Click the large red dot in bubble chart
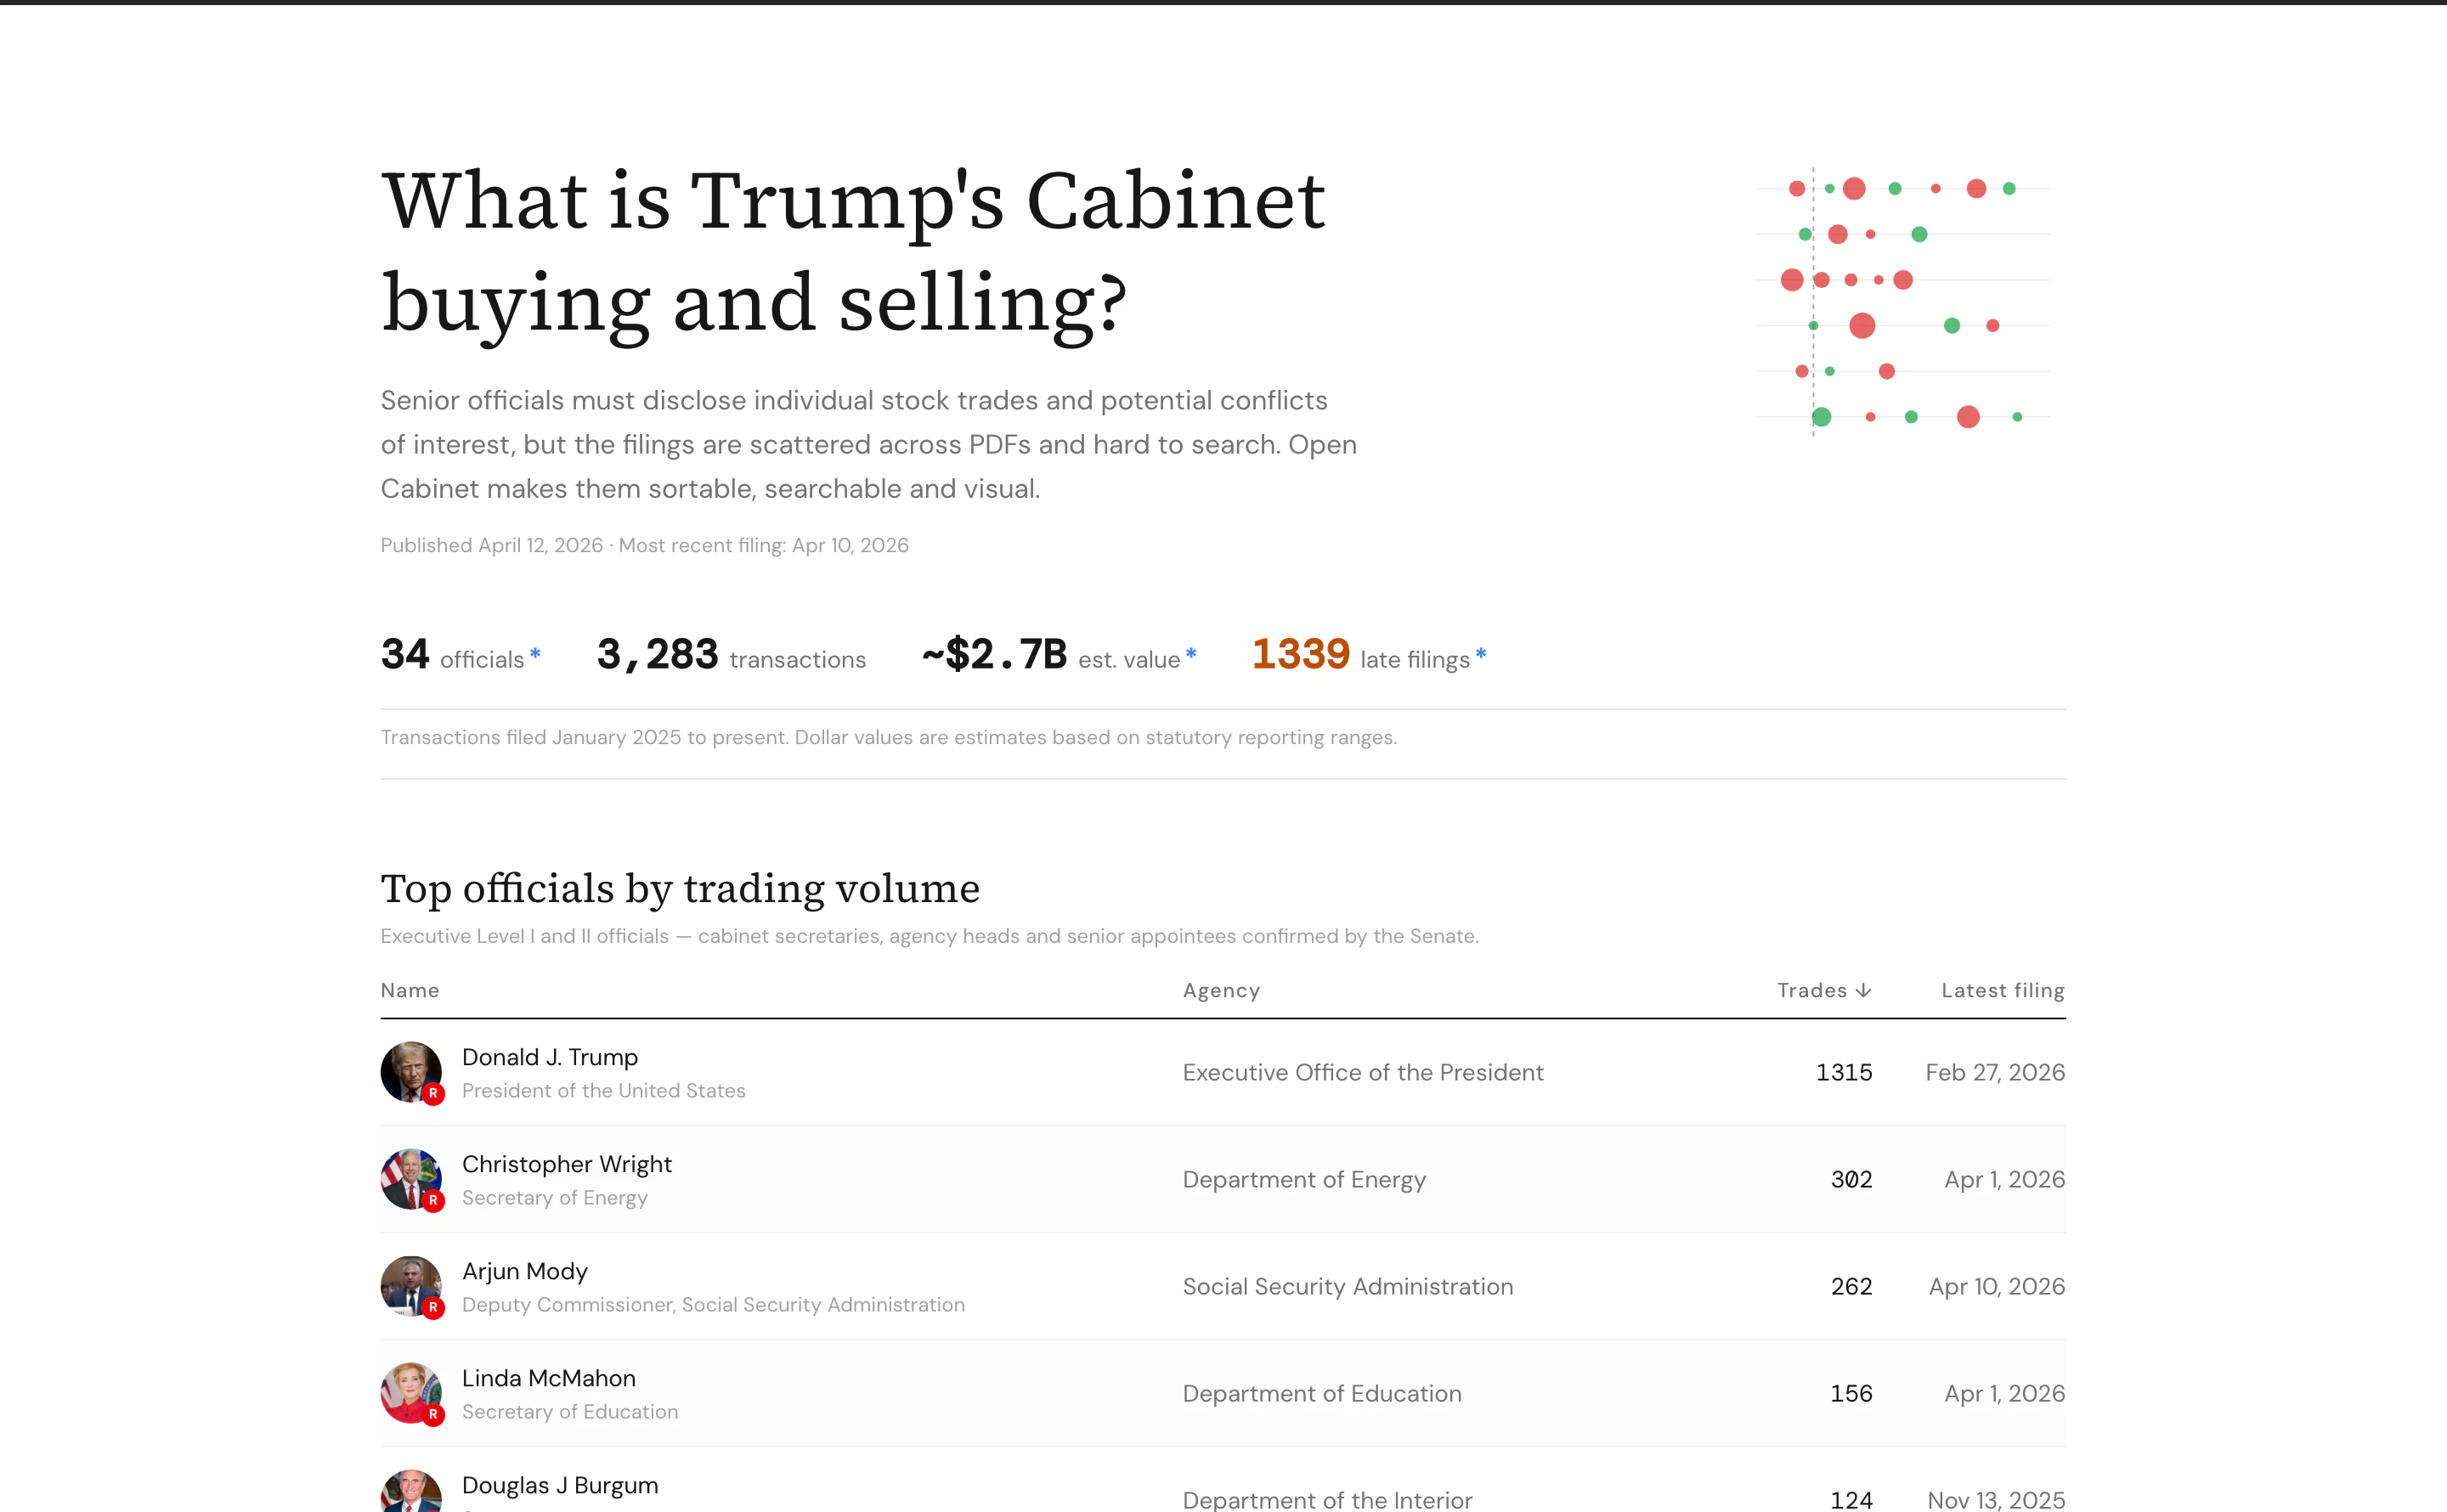This screenshot has height=1512, width=2447. (1861, 325)
